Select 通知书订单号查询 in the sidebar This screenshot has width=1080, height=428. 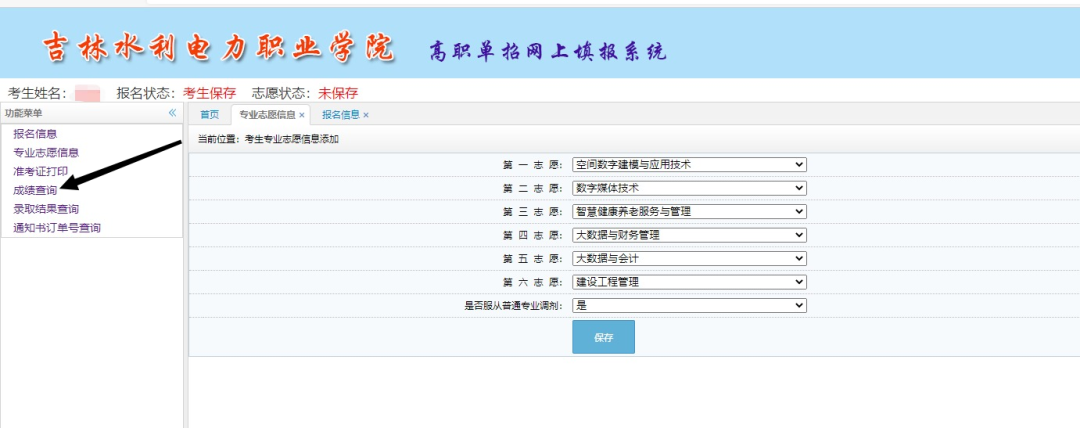57,228
